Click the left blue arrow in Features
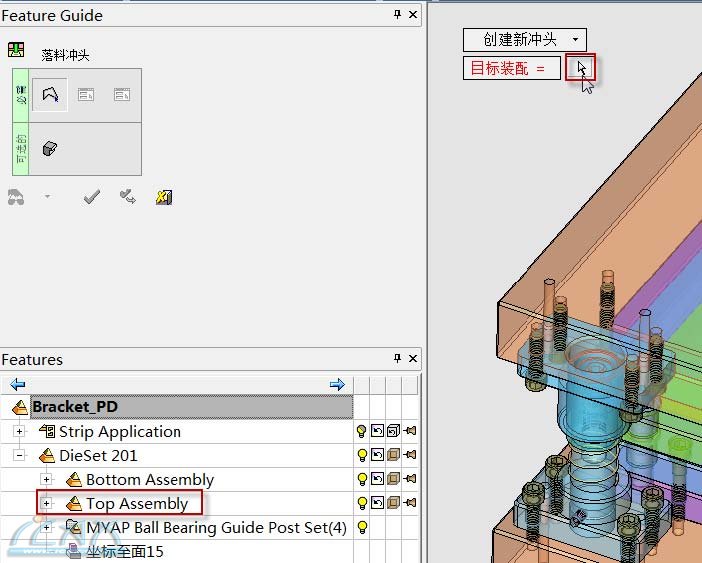 18,384
